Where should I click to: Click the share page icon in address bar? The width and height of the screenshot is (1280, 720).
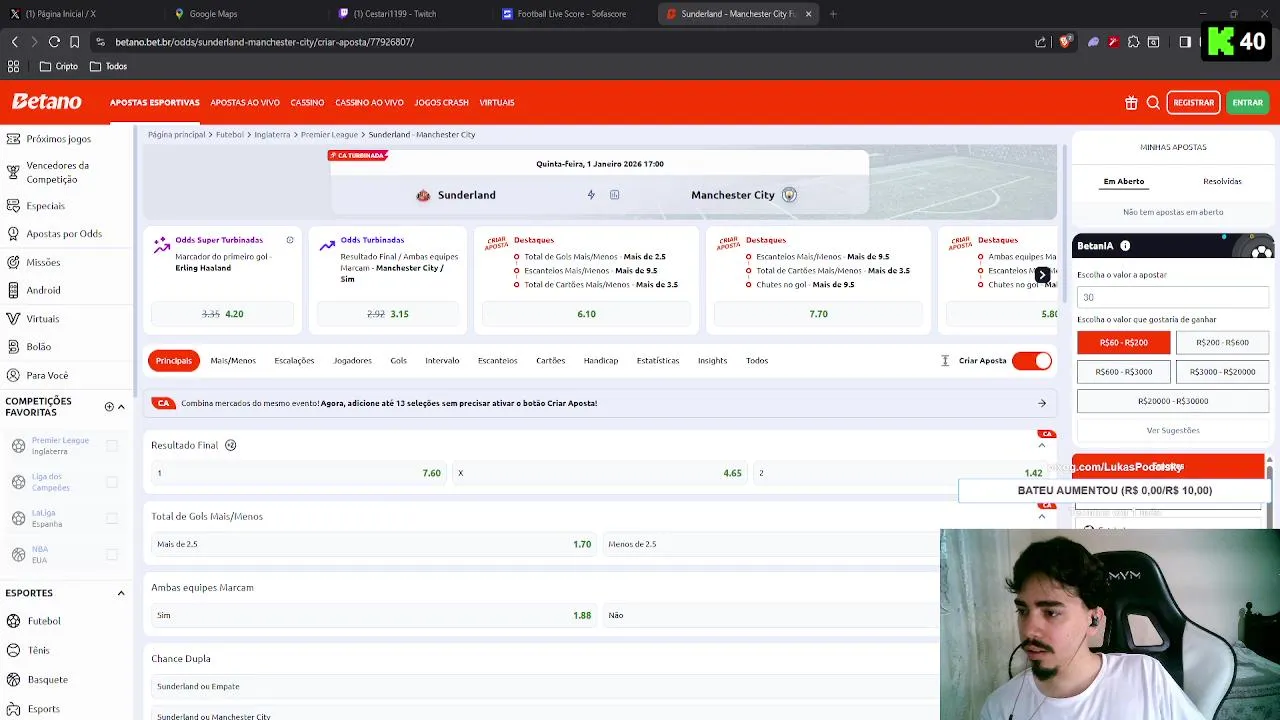point(1040,42)
